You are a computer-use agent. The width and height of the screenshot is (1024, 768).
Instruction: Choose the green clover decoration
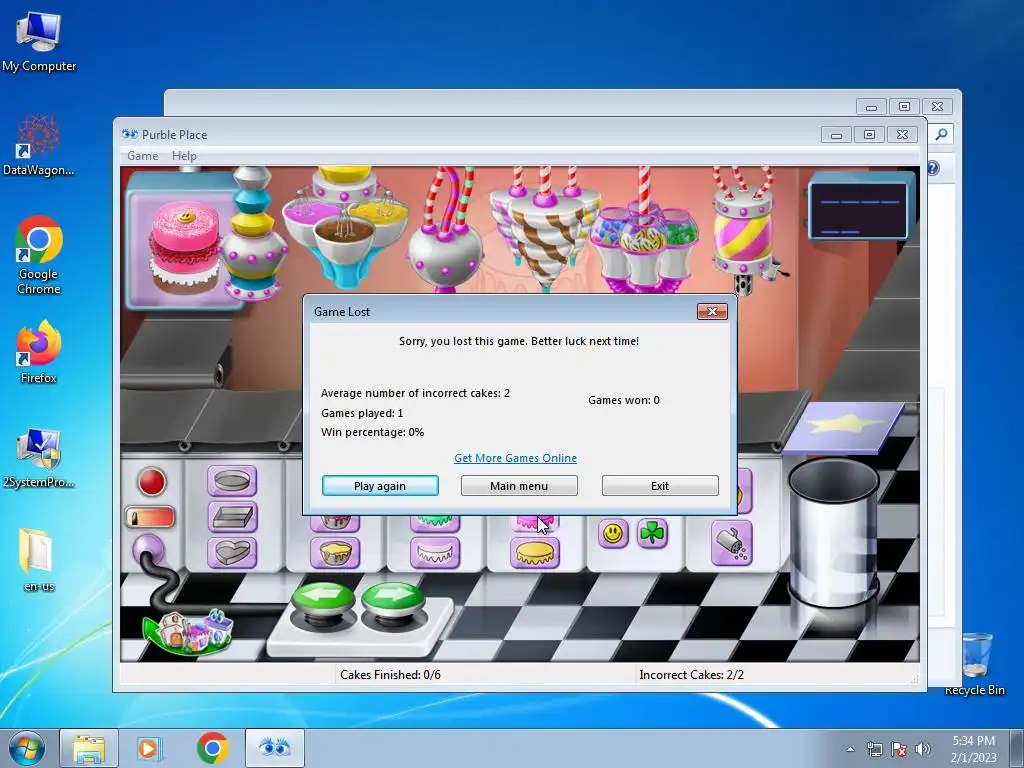652,534
